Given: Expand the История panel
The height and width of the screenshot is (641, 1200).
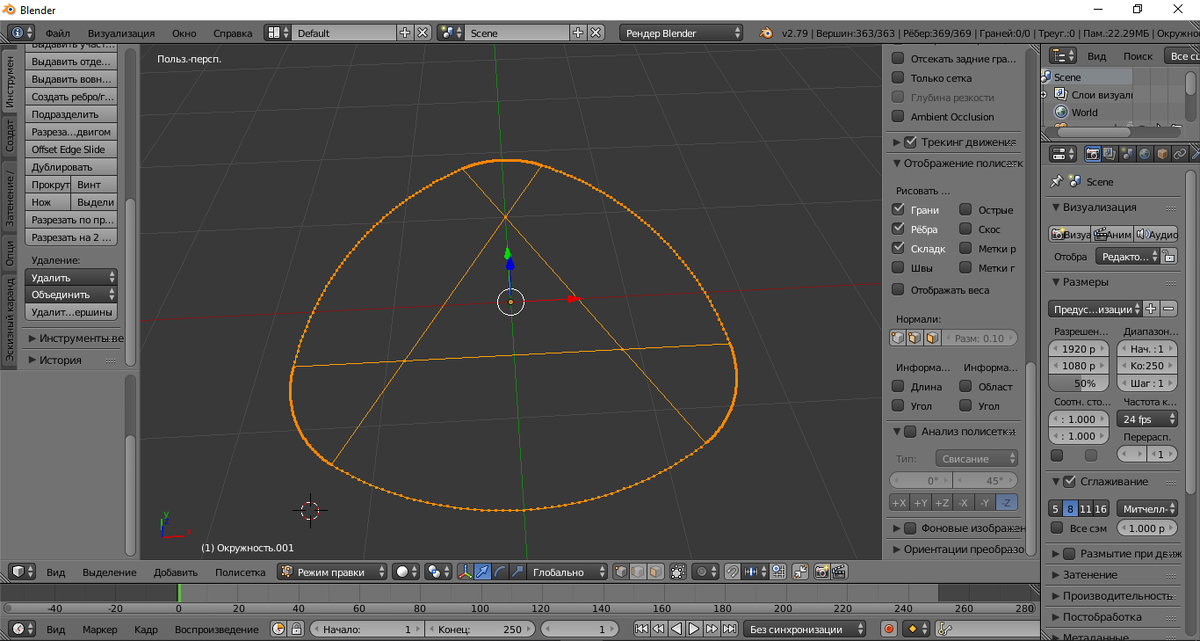Looking at the screenshot, I should click(60, 360).
